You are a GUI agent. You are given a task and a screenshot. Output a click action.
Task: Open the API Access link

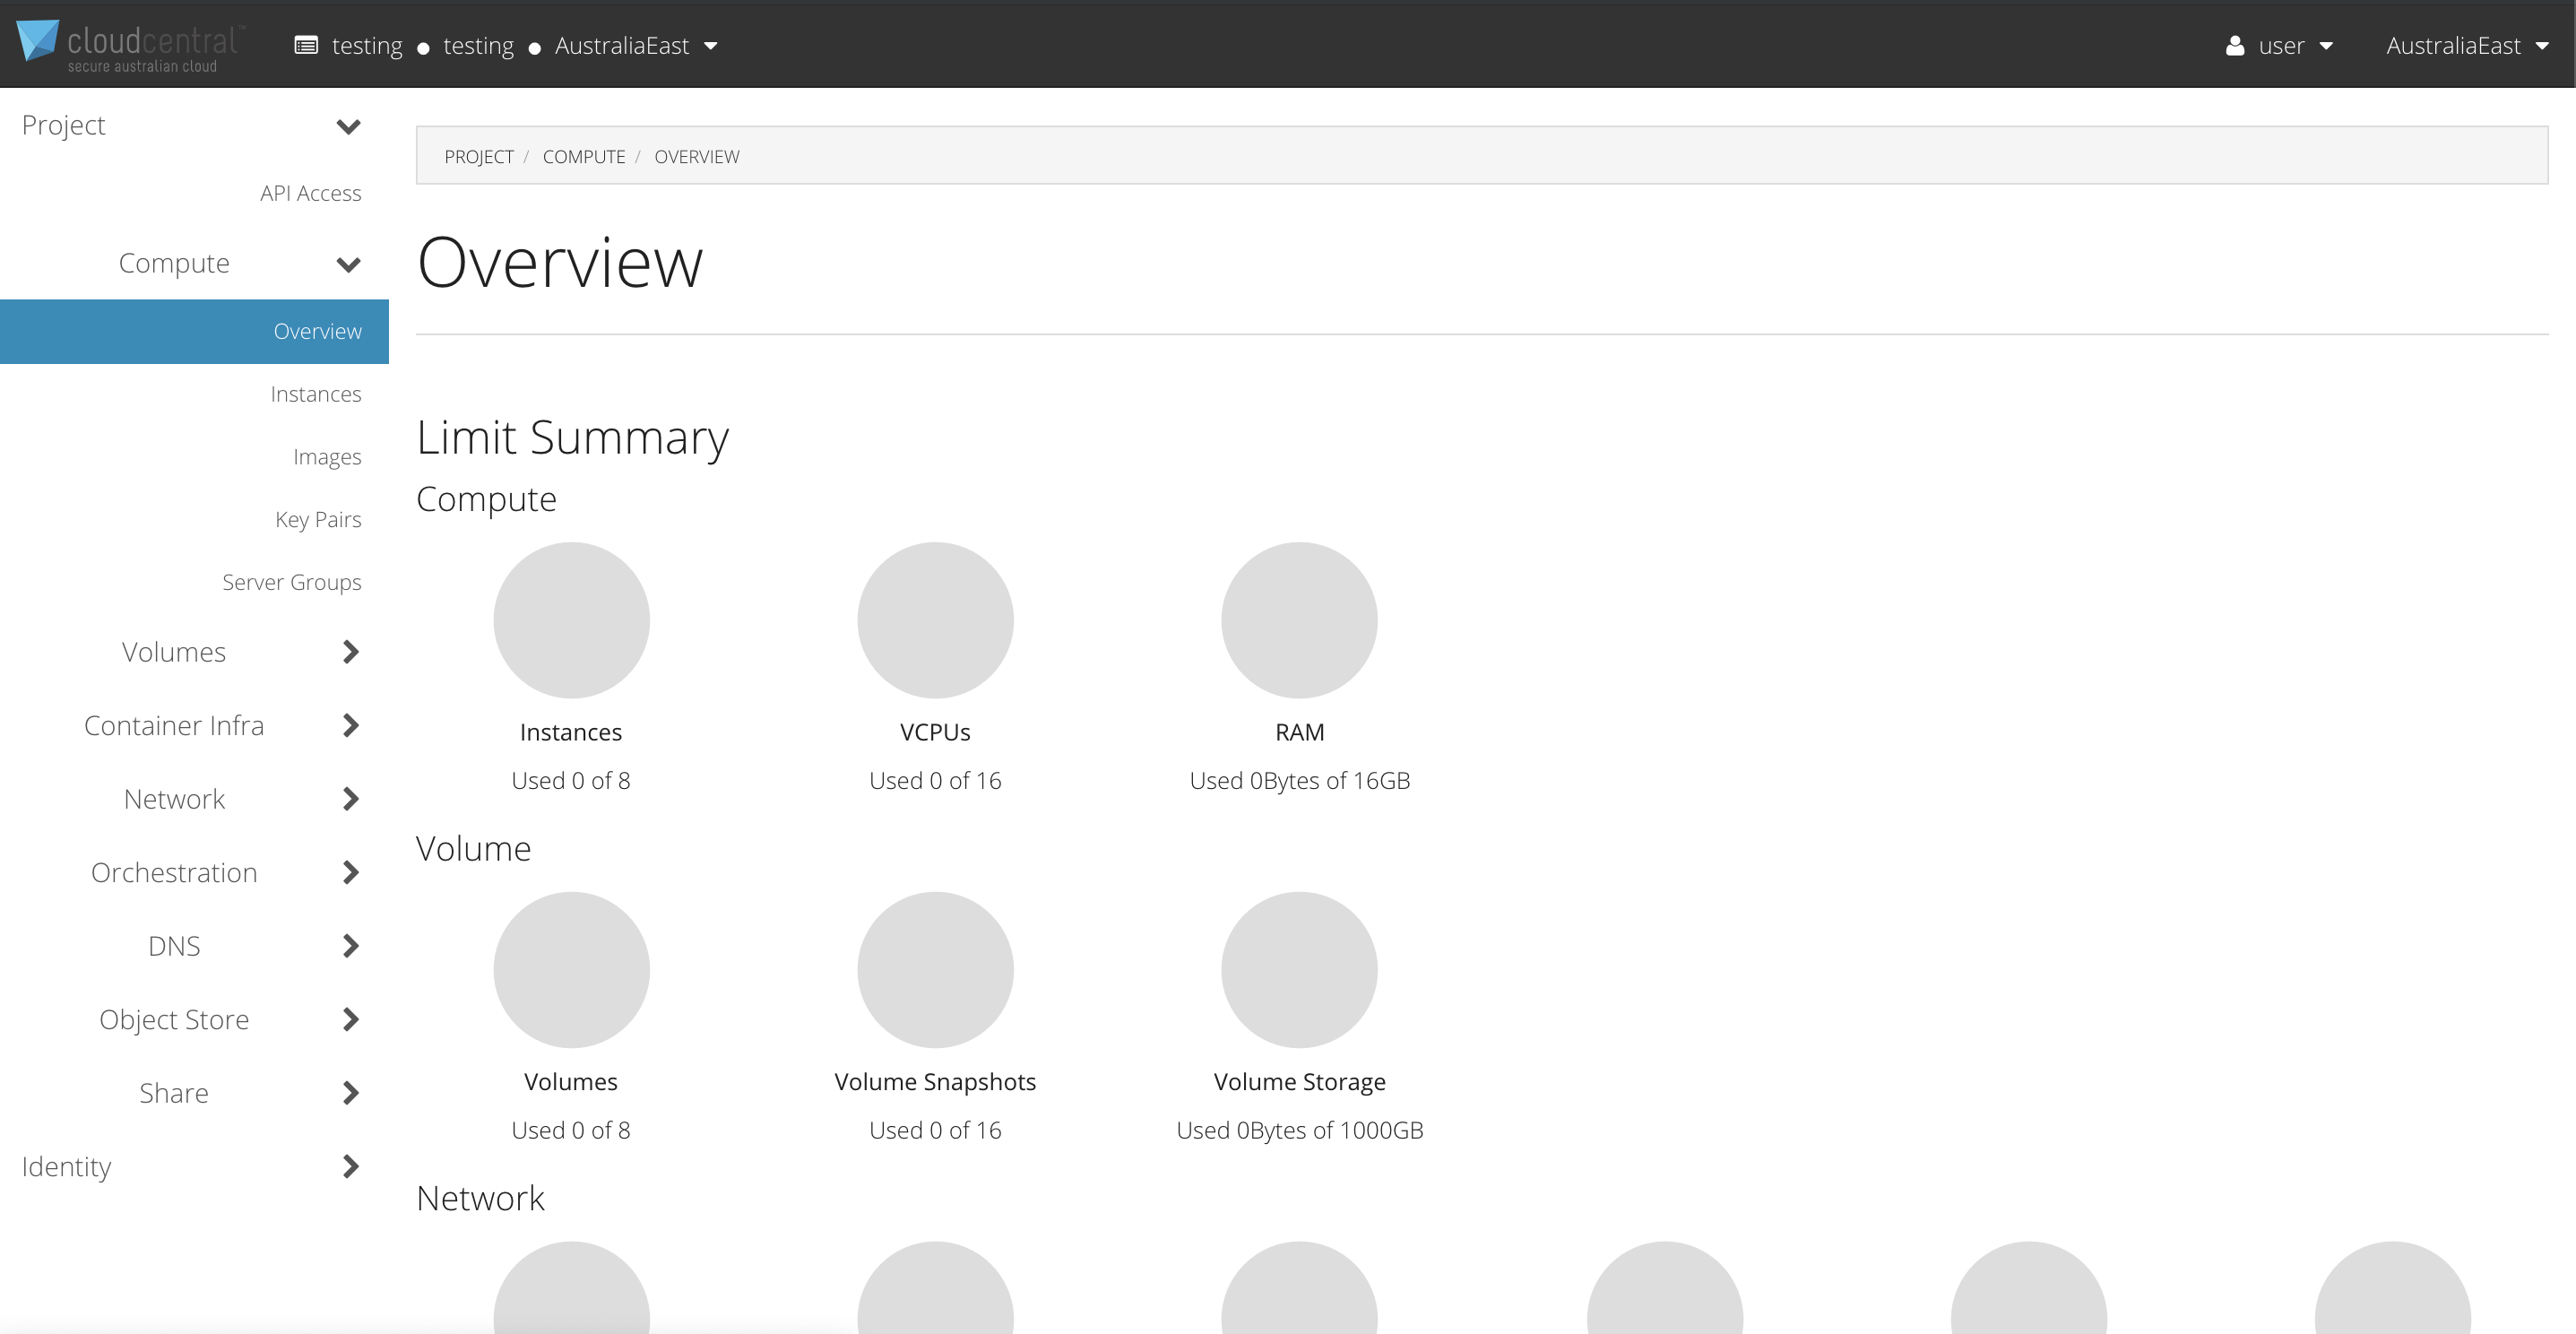[310, 193]
